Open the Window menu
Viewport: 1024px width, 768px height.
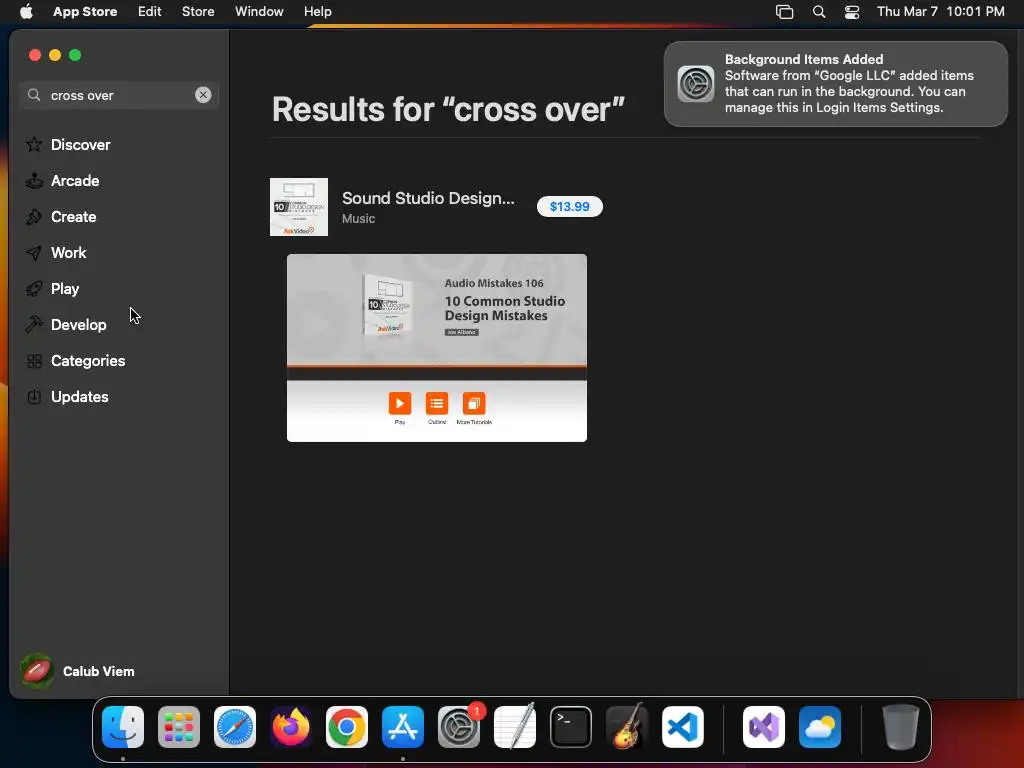[259, 12]
